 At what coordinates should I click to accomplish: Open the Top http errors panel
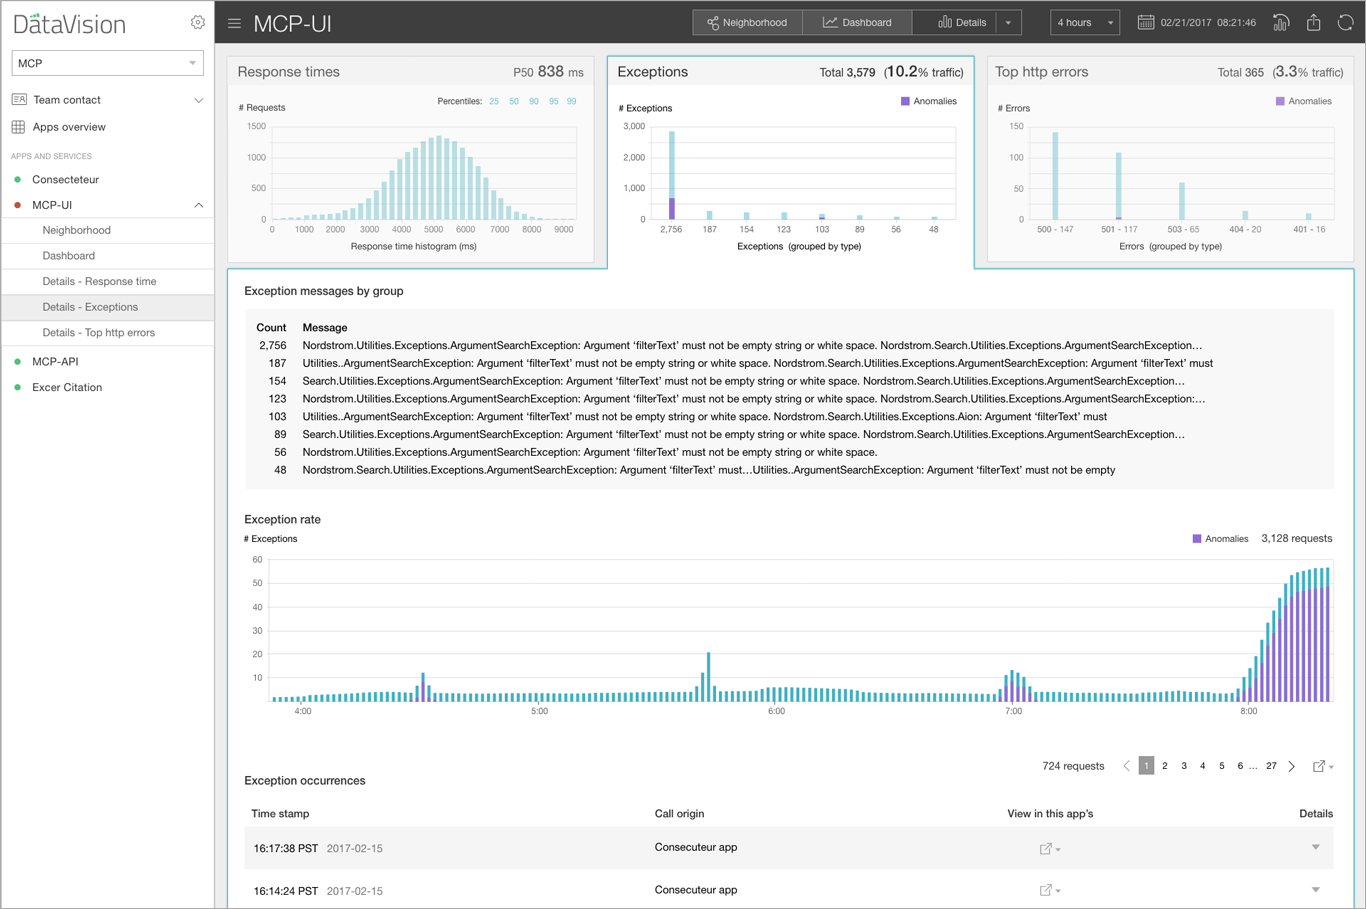tap(1170, 160)
